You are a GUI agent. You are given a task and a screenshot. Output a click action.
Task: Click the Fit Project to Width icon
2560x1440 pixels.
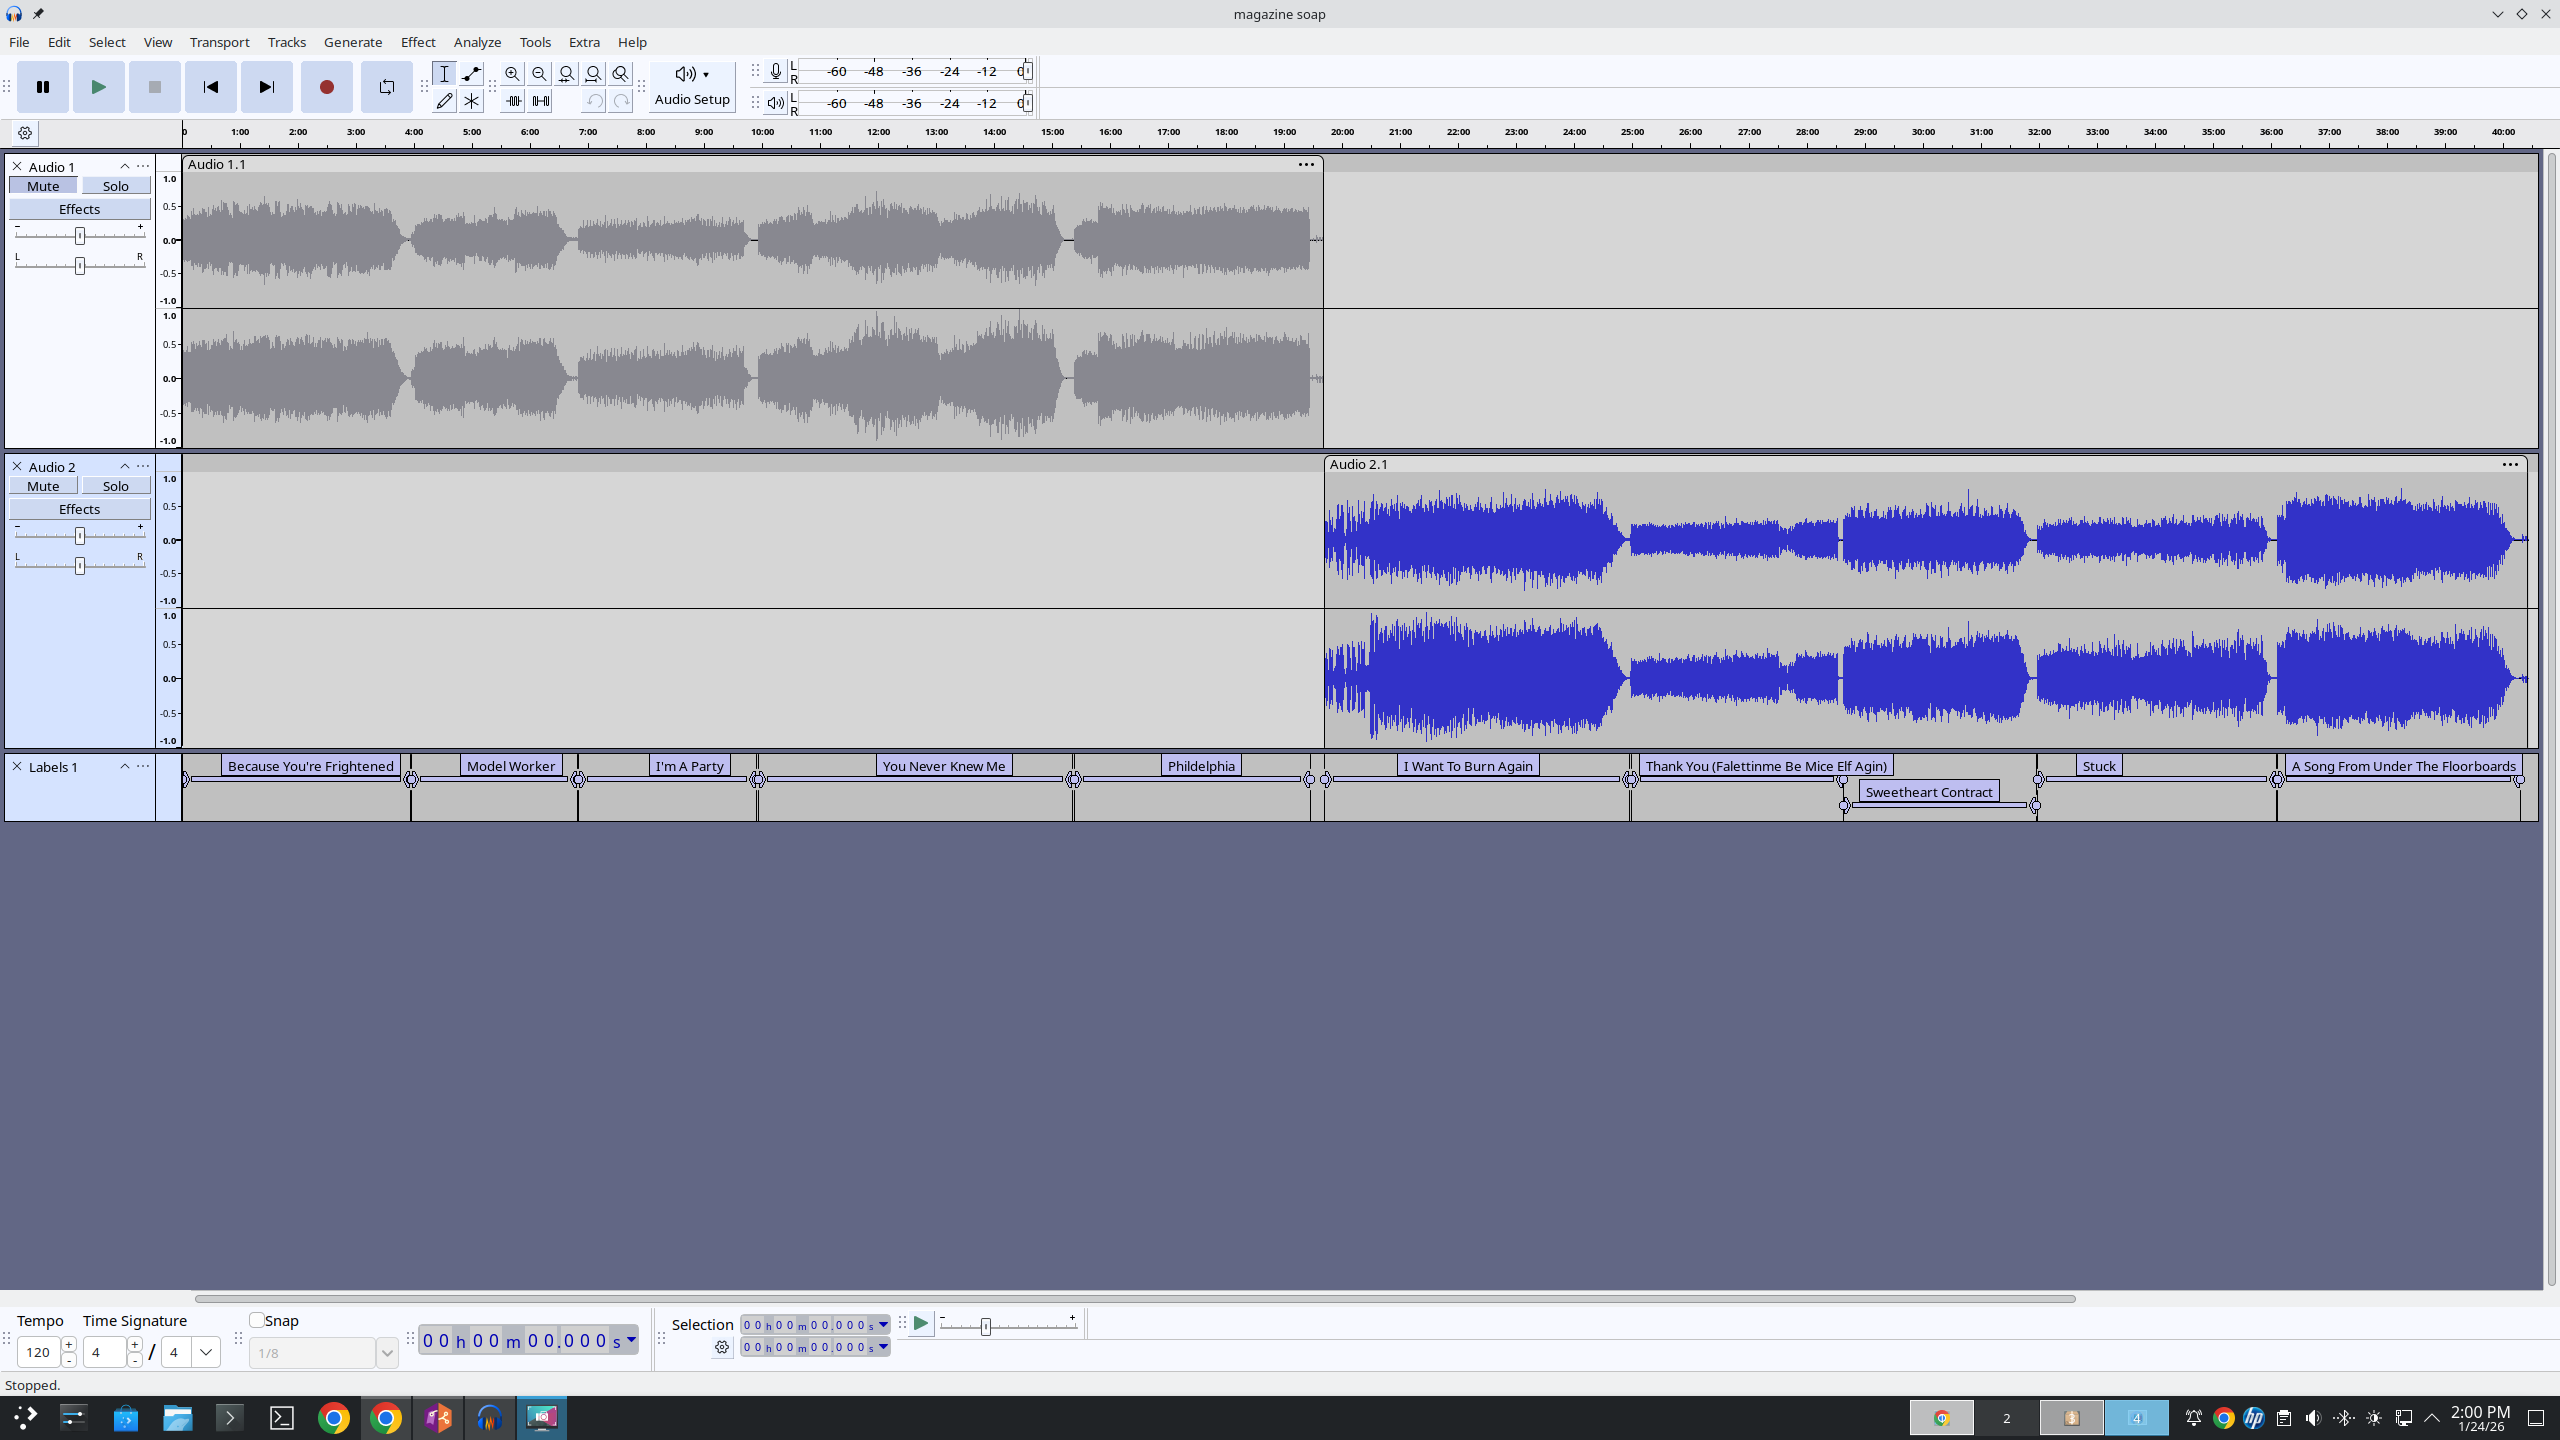593,74
